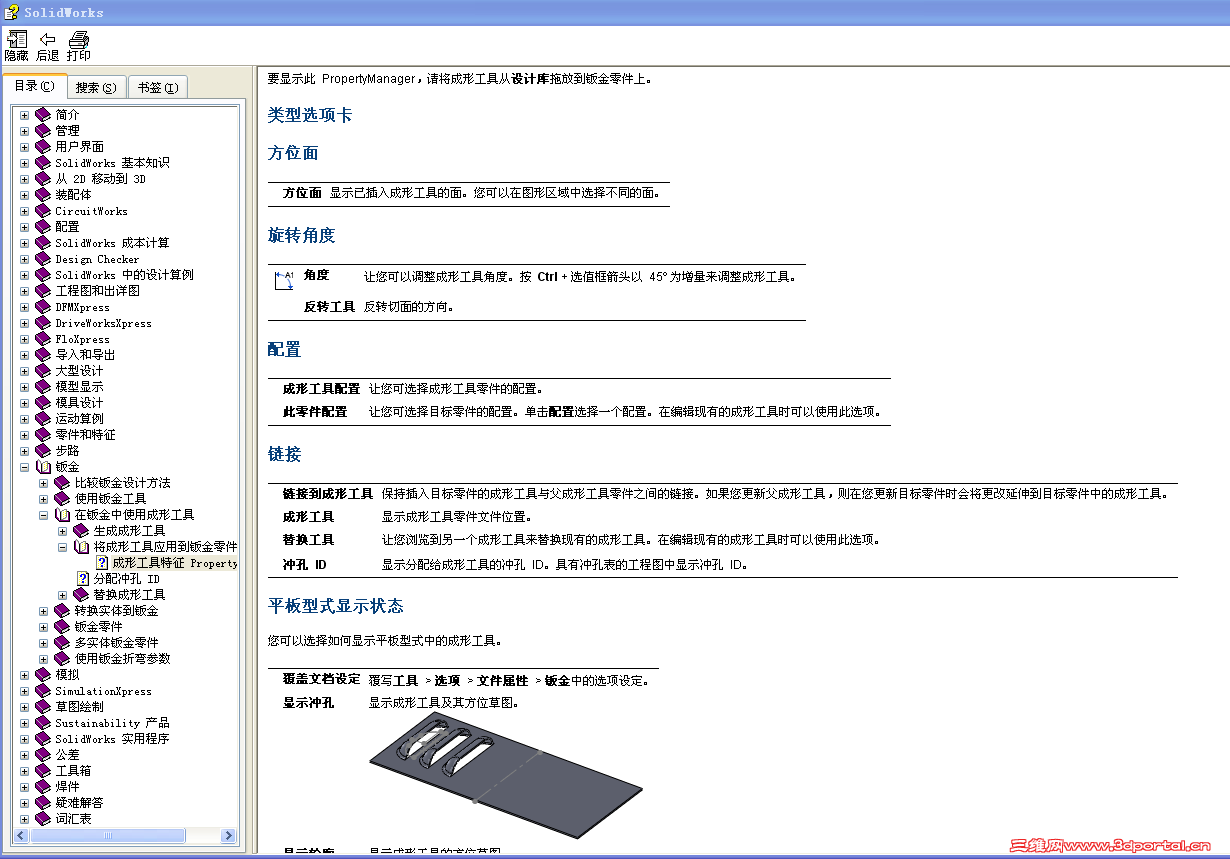Click the 平板型式显示状态 heading text
Screen dimensions: 1230x859
[x=336, y=606]
